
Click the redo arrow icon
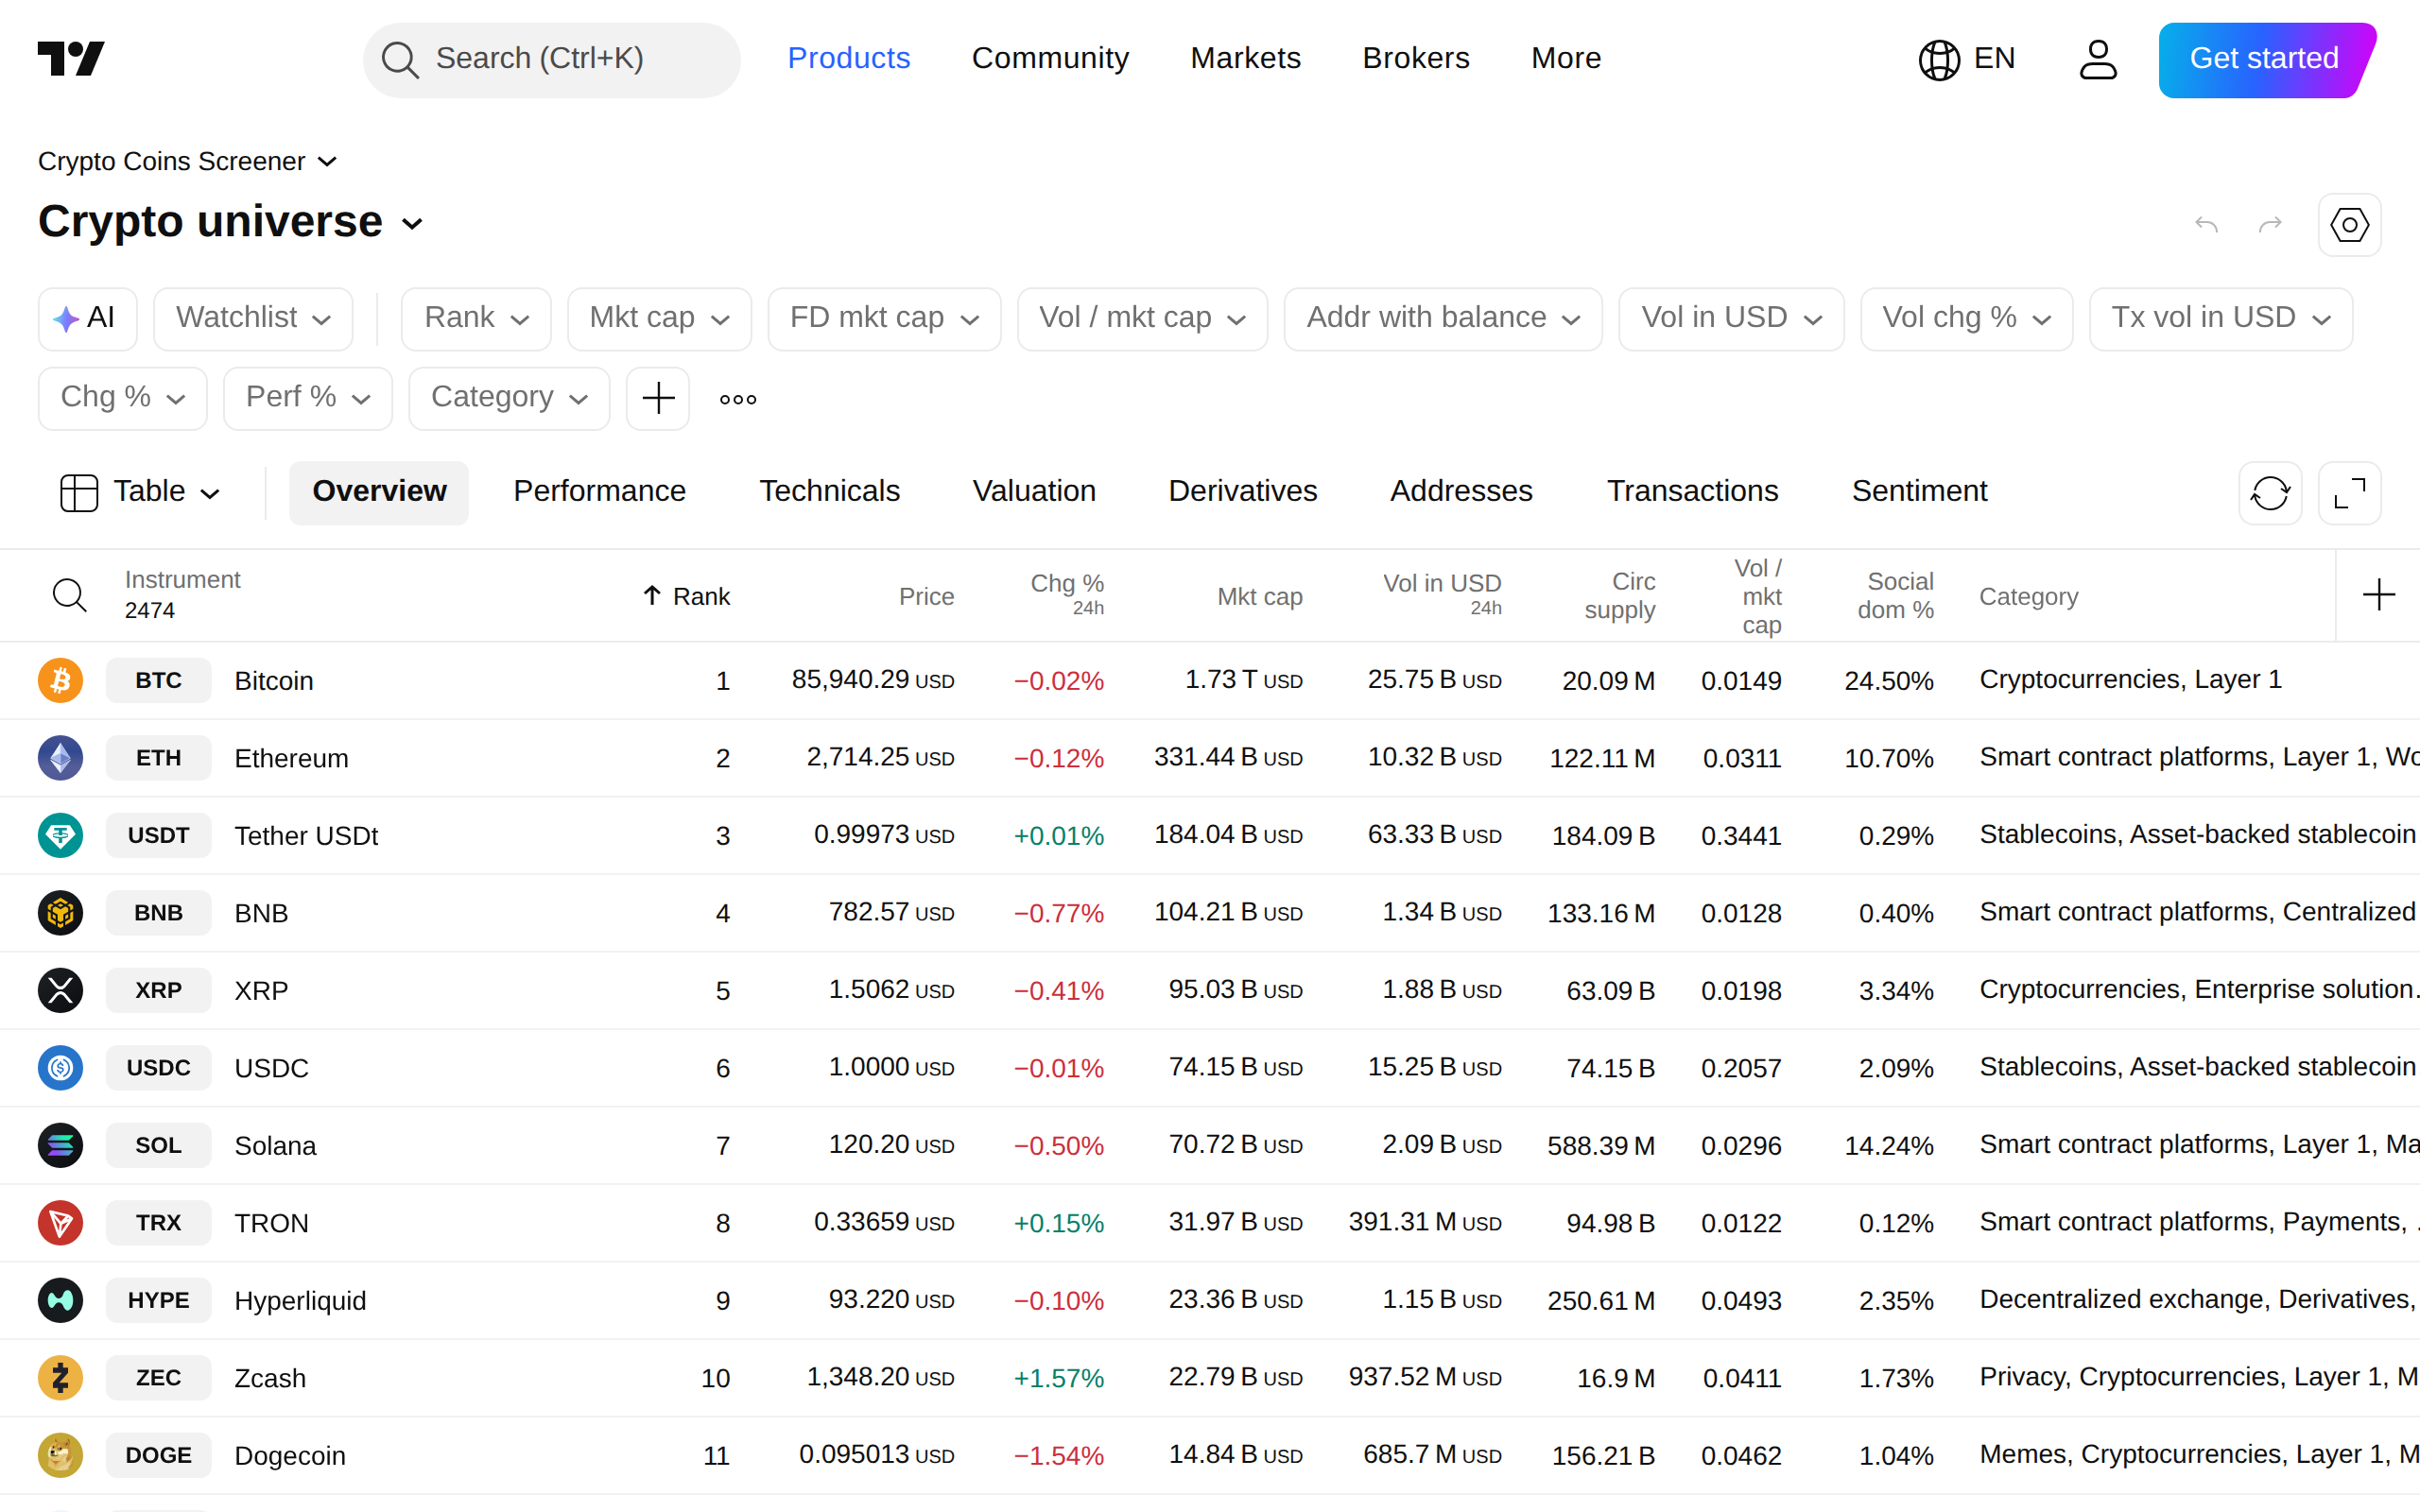[2270, 225]
